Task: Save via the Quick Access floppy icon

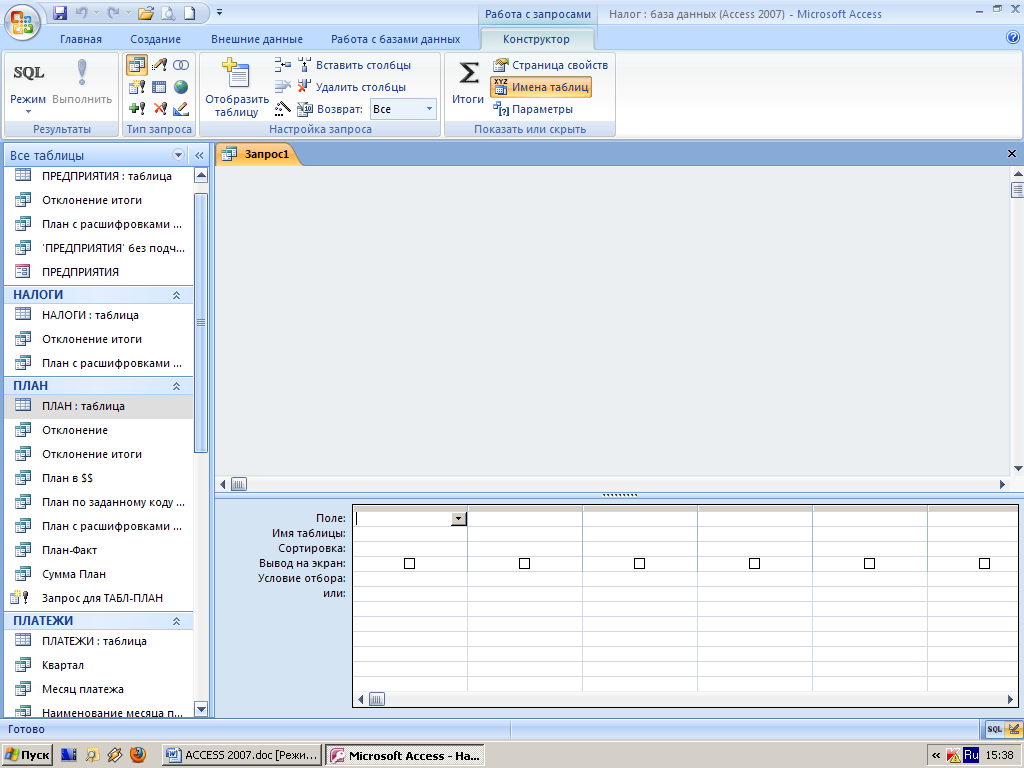Action: 60,12
